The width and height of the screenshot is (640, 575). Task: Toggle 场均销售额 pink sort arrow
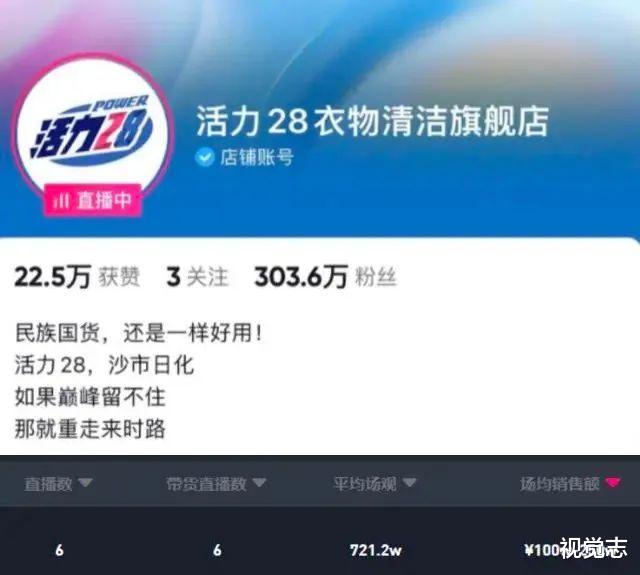coord(613,483)
